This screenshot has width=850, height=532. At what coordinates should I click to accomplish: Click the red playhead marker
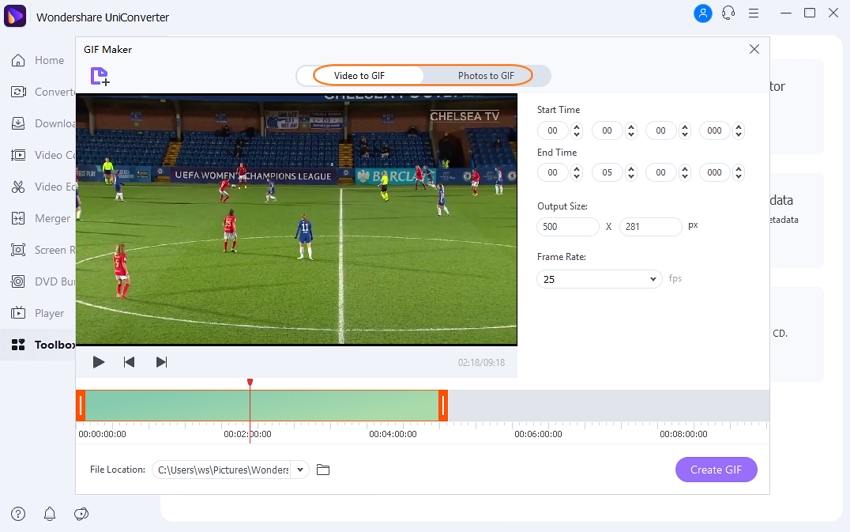(250, 383)
